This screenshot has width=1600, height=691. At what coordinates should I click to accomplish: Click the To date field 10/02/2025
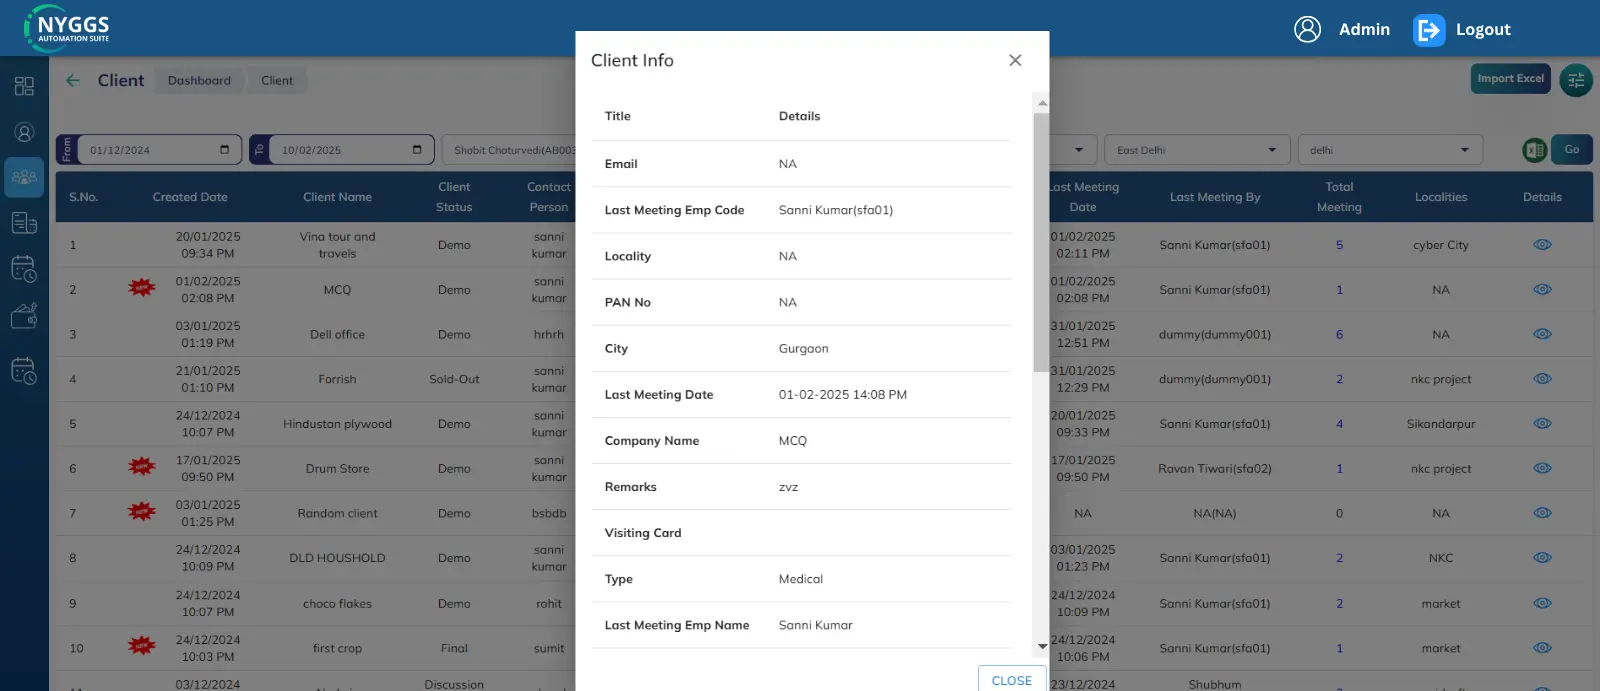pyautogui.click(x=342, y=150)
